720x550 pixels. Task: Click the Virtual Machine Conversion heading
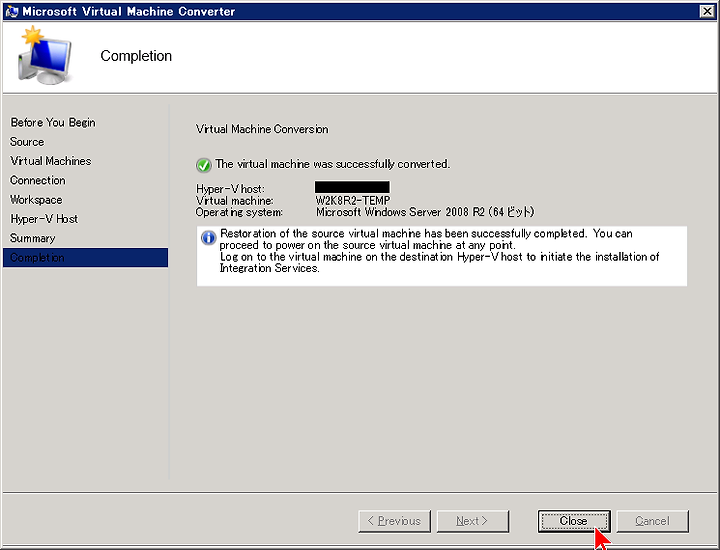pos(262,129)
